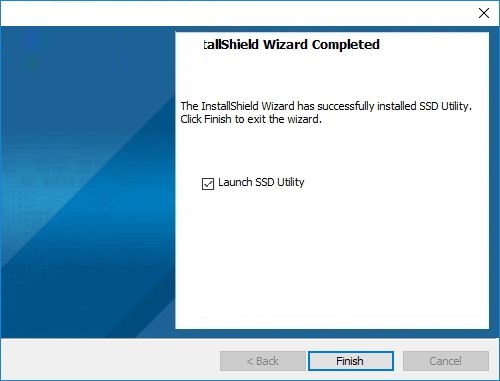The image size is (500, 381).
Task: Click the 'Launch SSD Utility' label text
Action: [x=261, y=182]
